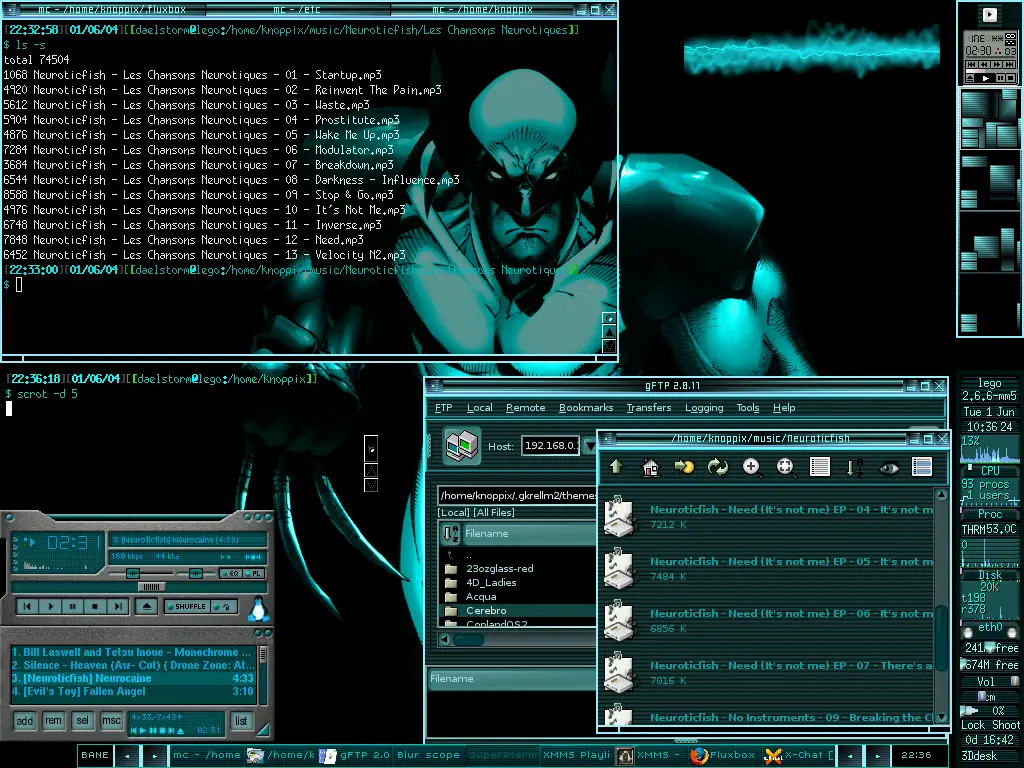
Task: Click the gFTP Host address field
Action: [x=551, y=445]
